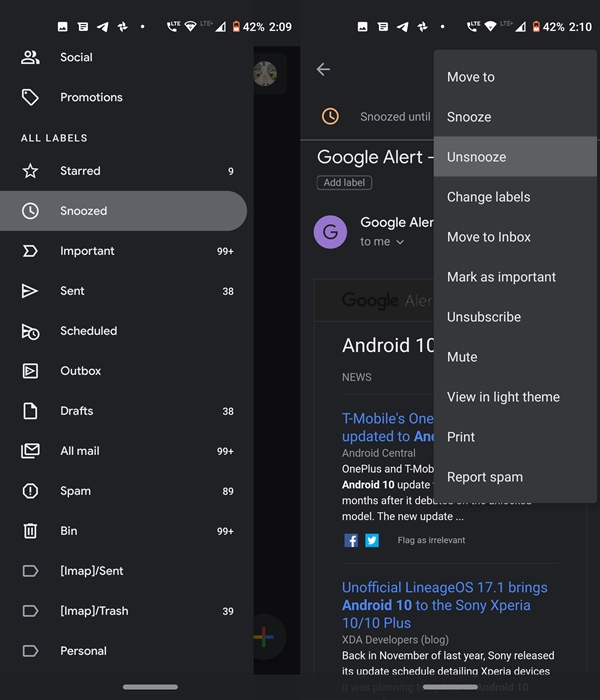Choose 'Mark as important' option
The image size is (600, 700).
pos(515,277)
